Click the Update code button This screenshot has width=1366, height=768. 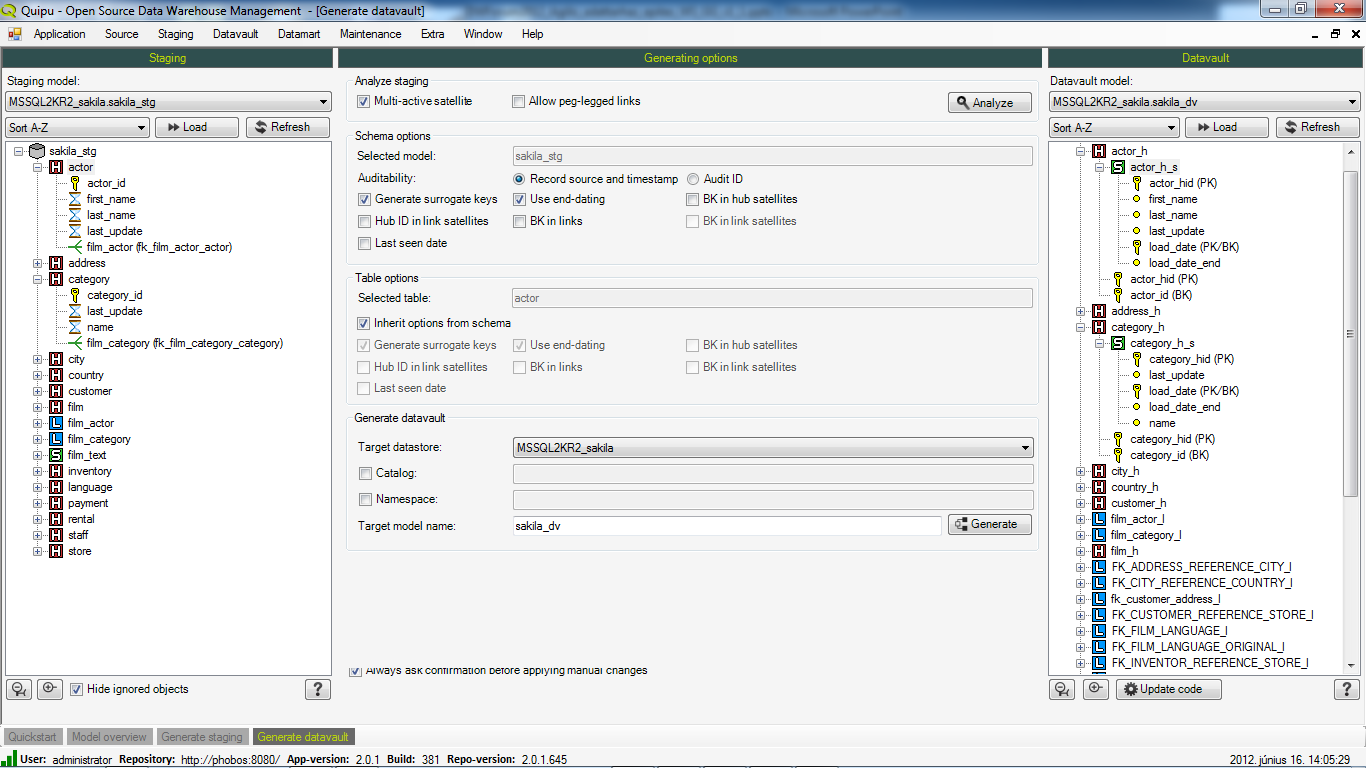[1169, 689]
